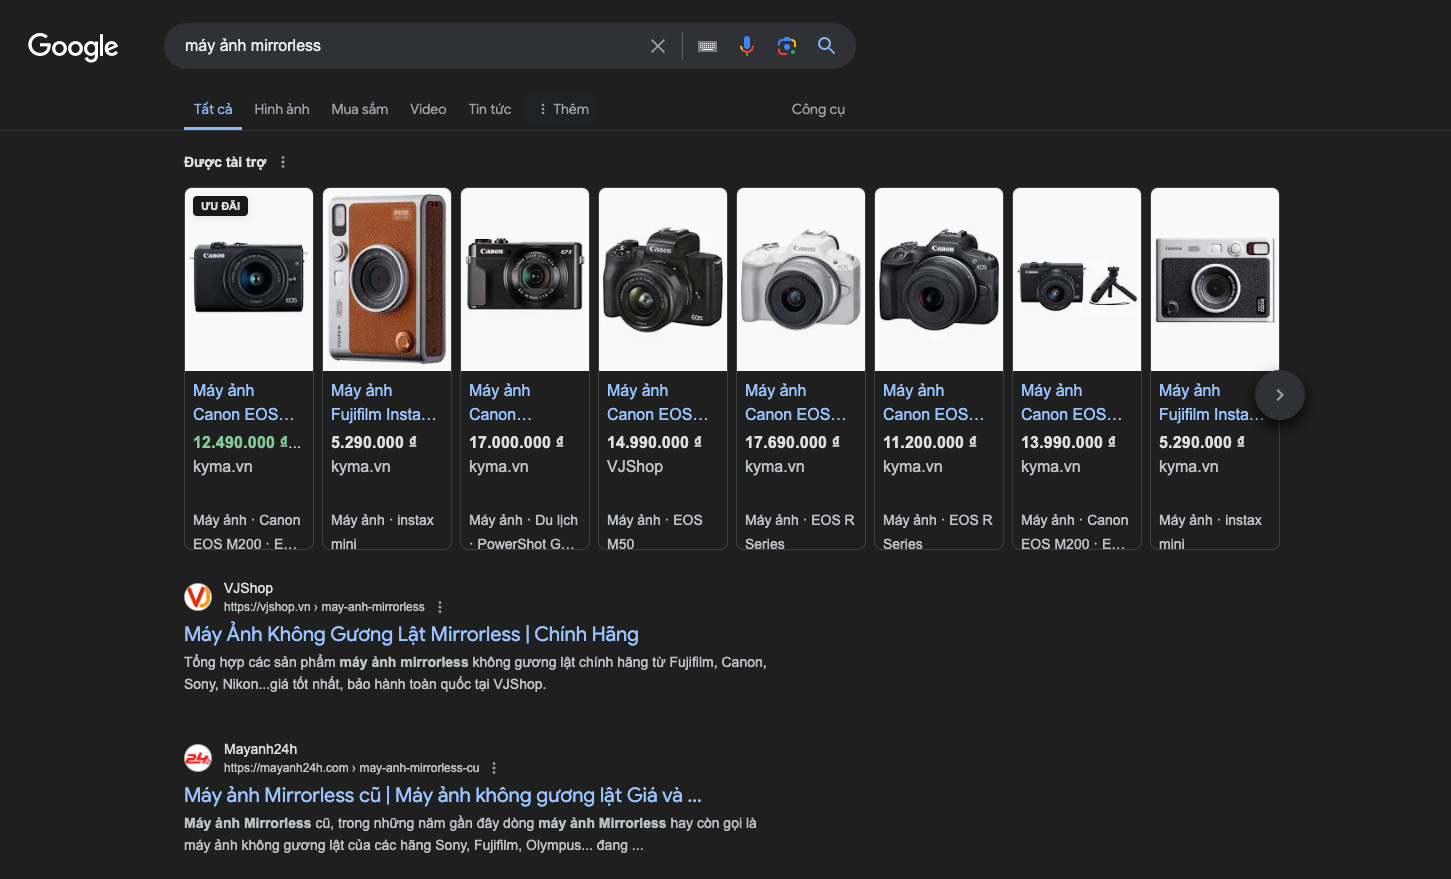The height and width of the screenshot is (879, 1451).
Task: Click the VJShop seller name on 14.990.000 card
Action: click(x=635, y=466)
